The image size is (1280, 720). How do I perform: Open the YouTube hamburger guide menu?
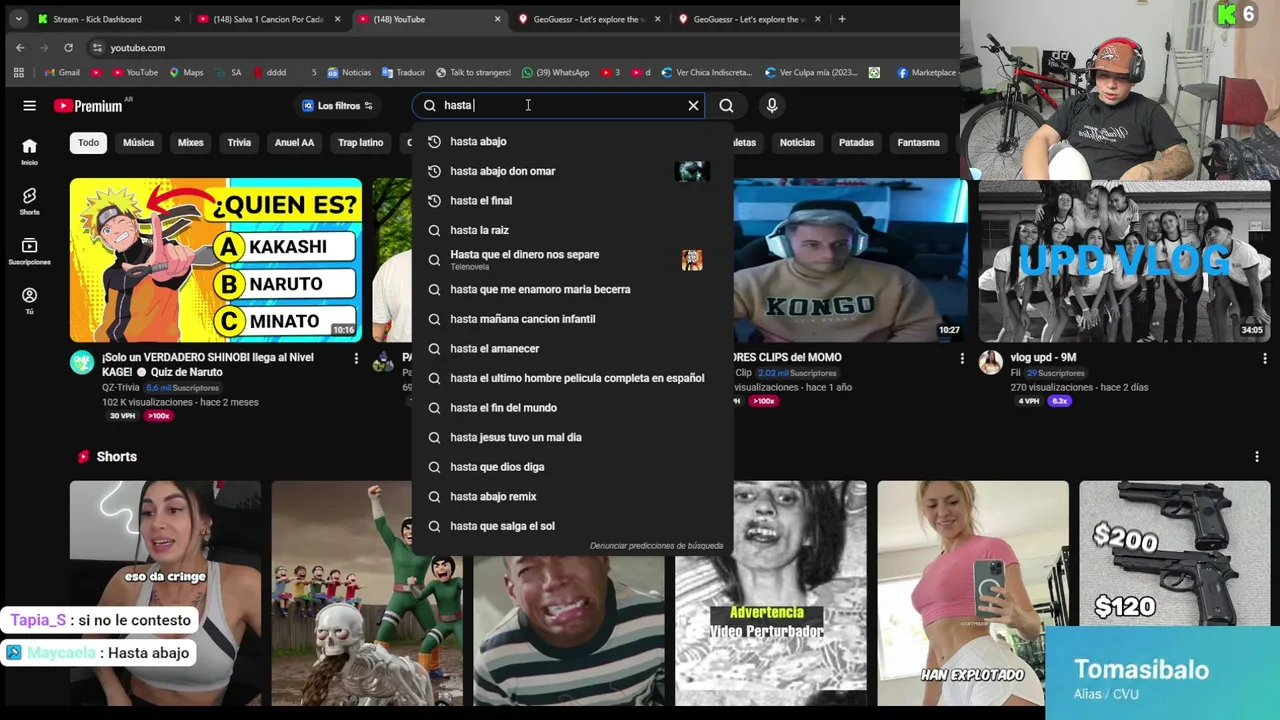[29, 105]
